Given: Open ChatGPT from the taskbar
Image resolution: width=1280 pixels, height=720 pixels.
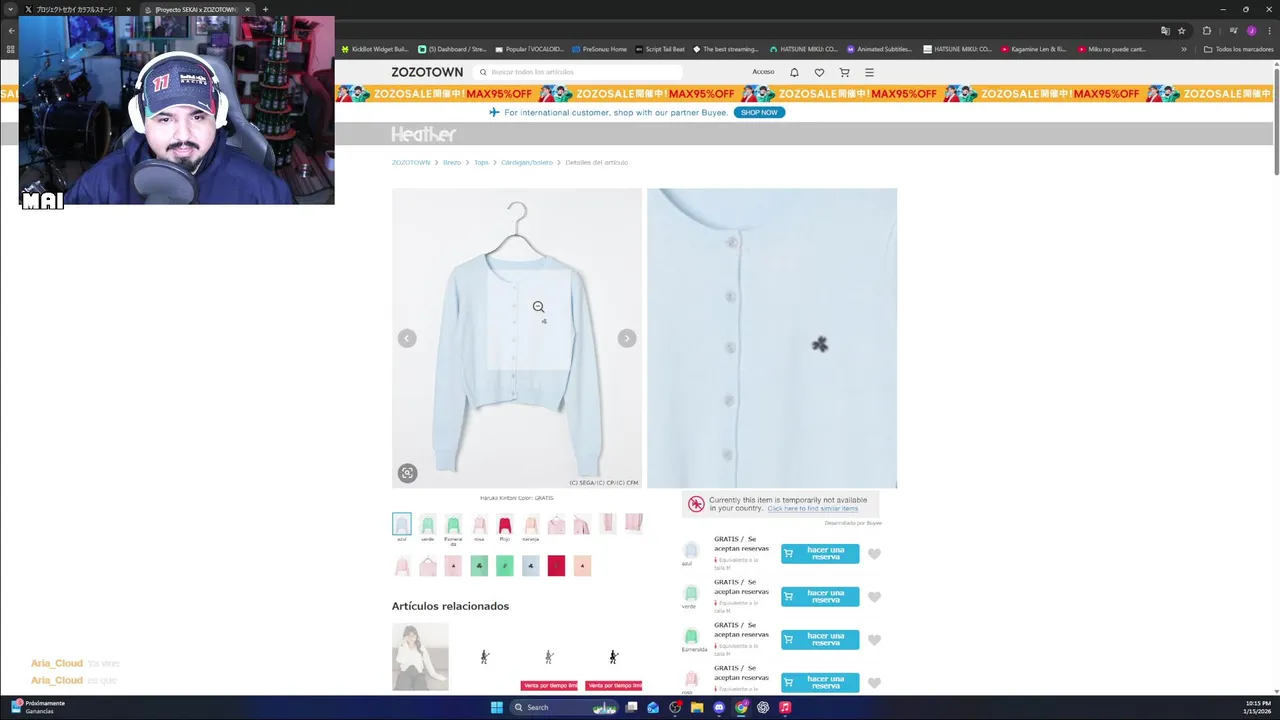Looking at the screenshot, I should pos(763,707).
